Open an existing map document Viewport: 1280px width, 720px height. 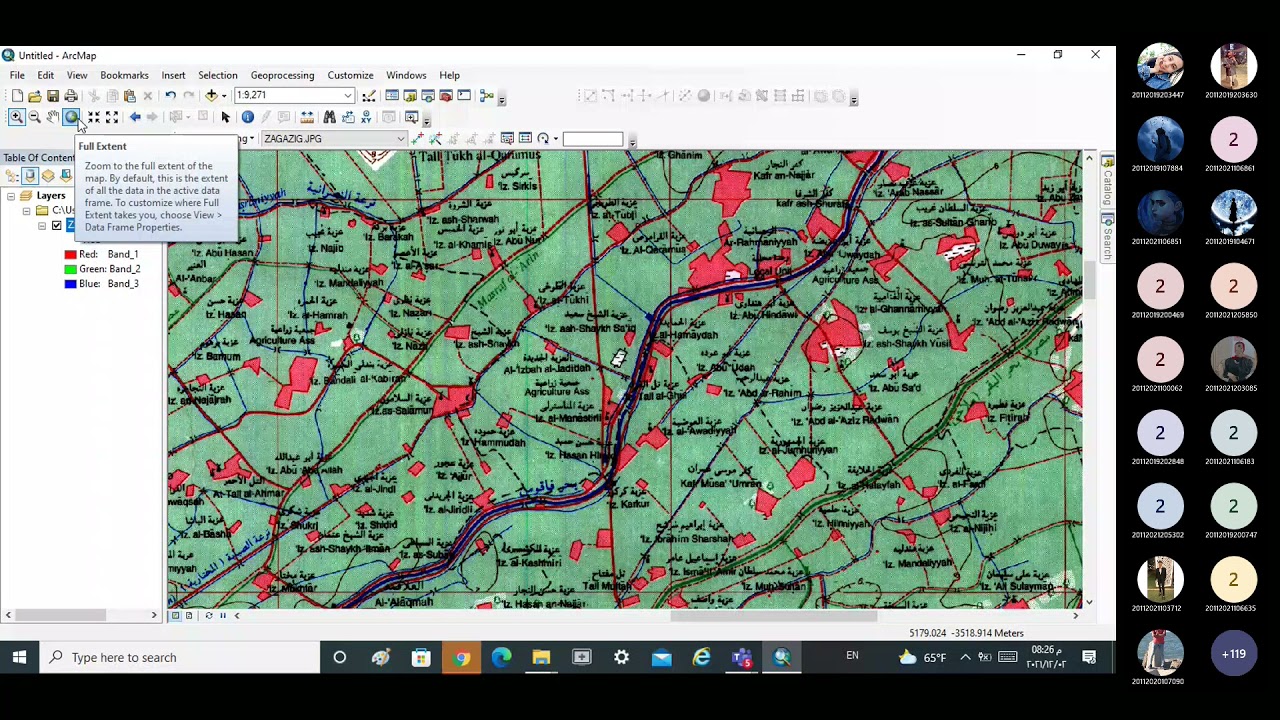point(35,96)
